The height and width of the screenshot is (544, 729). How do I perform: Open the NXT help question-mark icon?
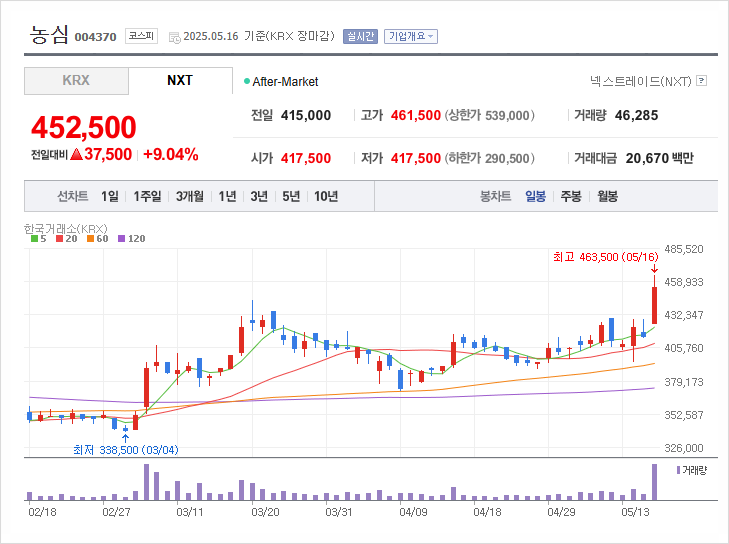(x=702, y=81)
